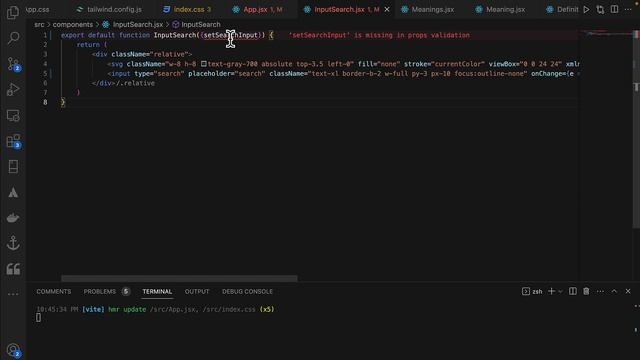Open the notebook icon in activity bar

click(13, 167)
